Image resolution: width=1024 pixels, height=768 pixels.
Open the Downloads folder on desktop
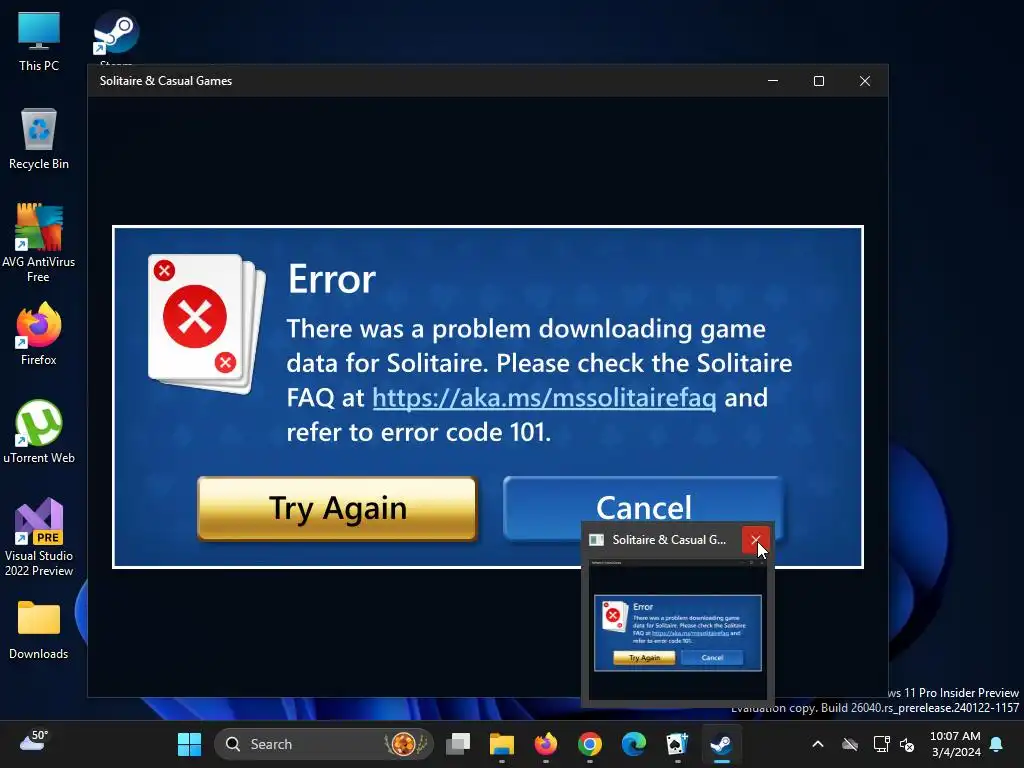[39, 630]
